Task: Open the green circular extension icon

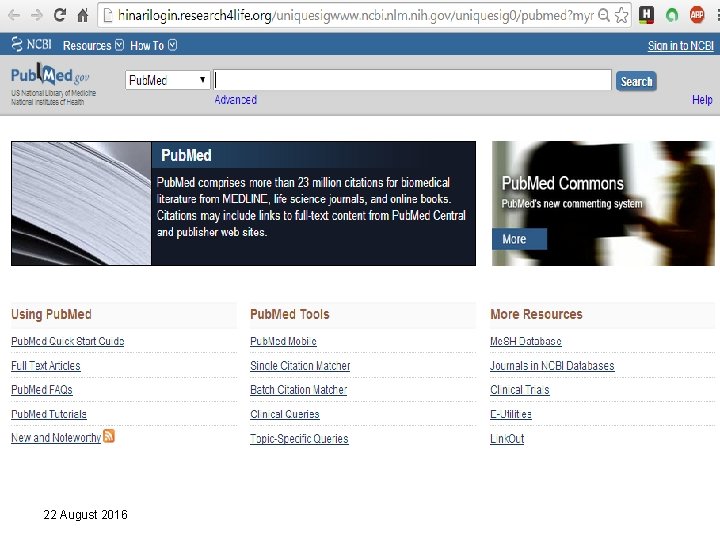Action: point(672,16)
